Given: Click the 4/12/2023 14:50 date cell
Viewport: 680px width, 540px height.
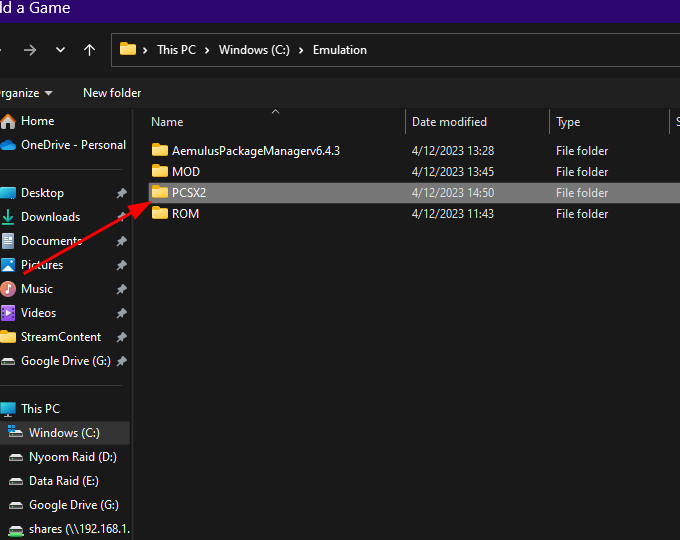Looking at the screenshot, I should pyautogui.click(x=453, y=193).
